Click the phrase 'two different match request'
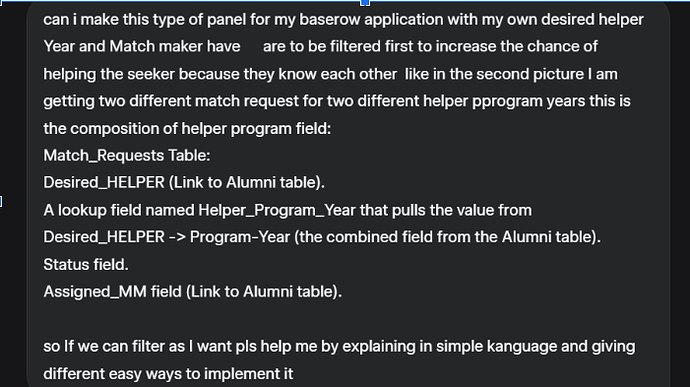The width and height of the screenshot is (690, 387). (x=199, y=101)
